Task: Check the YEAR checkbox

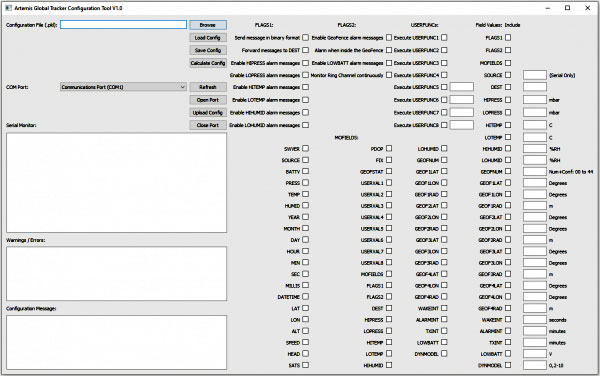Action: tap(305, 217)
